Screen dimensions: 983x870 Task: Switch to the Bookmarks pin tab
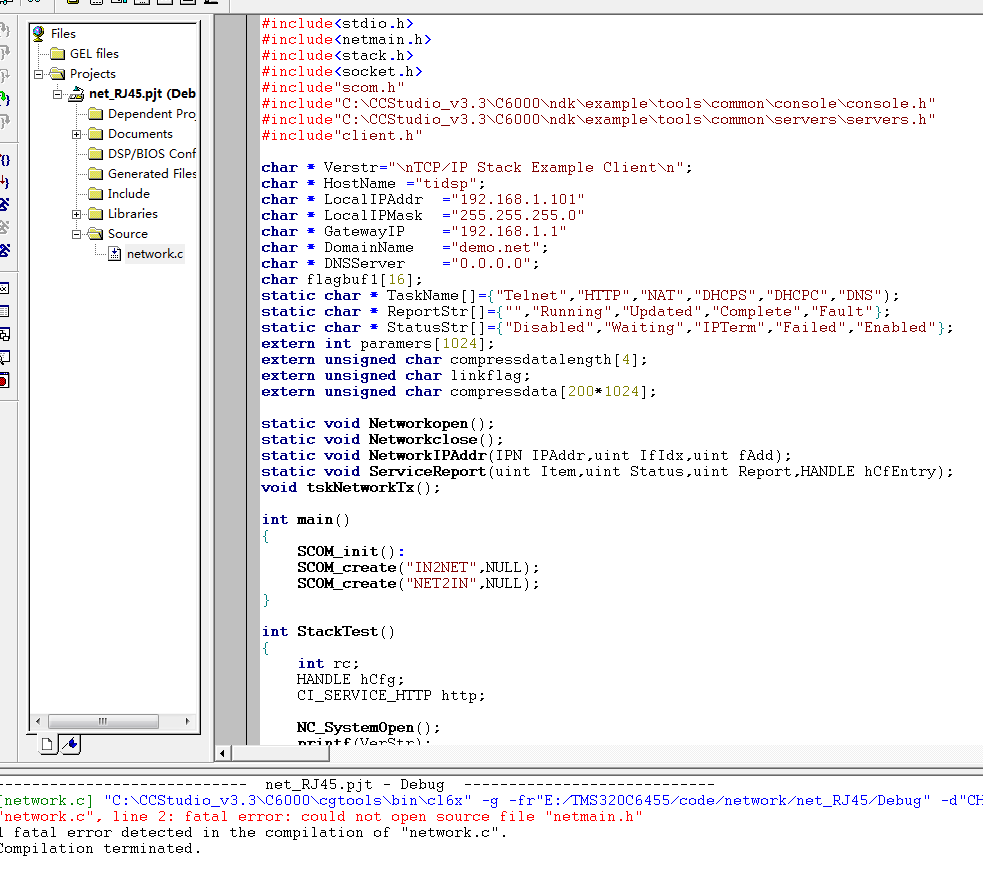(x=71, y=745)
